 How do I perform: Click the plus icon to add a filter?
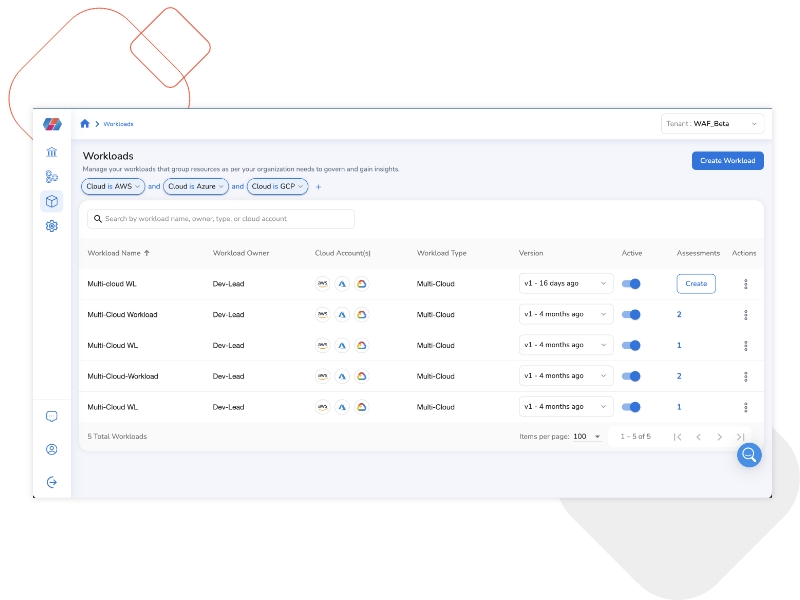318,187
